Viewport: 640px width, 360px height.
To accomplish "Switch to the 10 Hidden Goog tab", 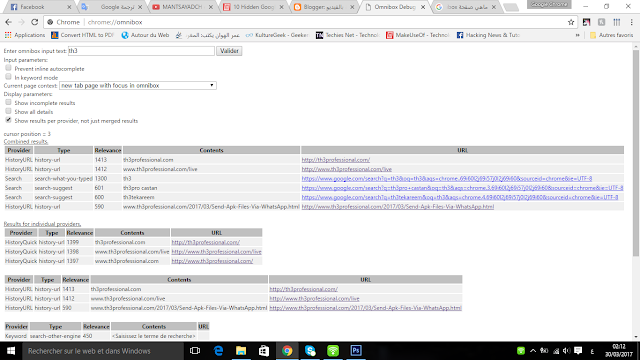I will [252, 7].
